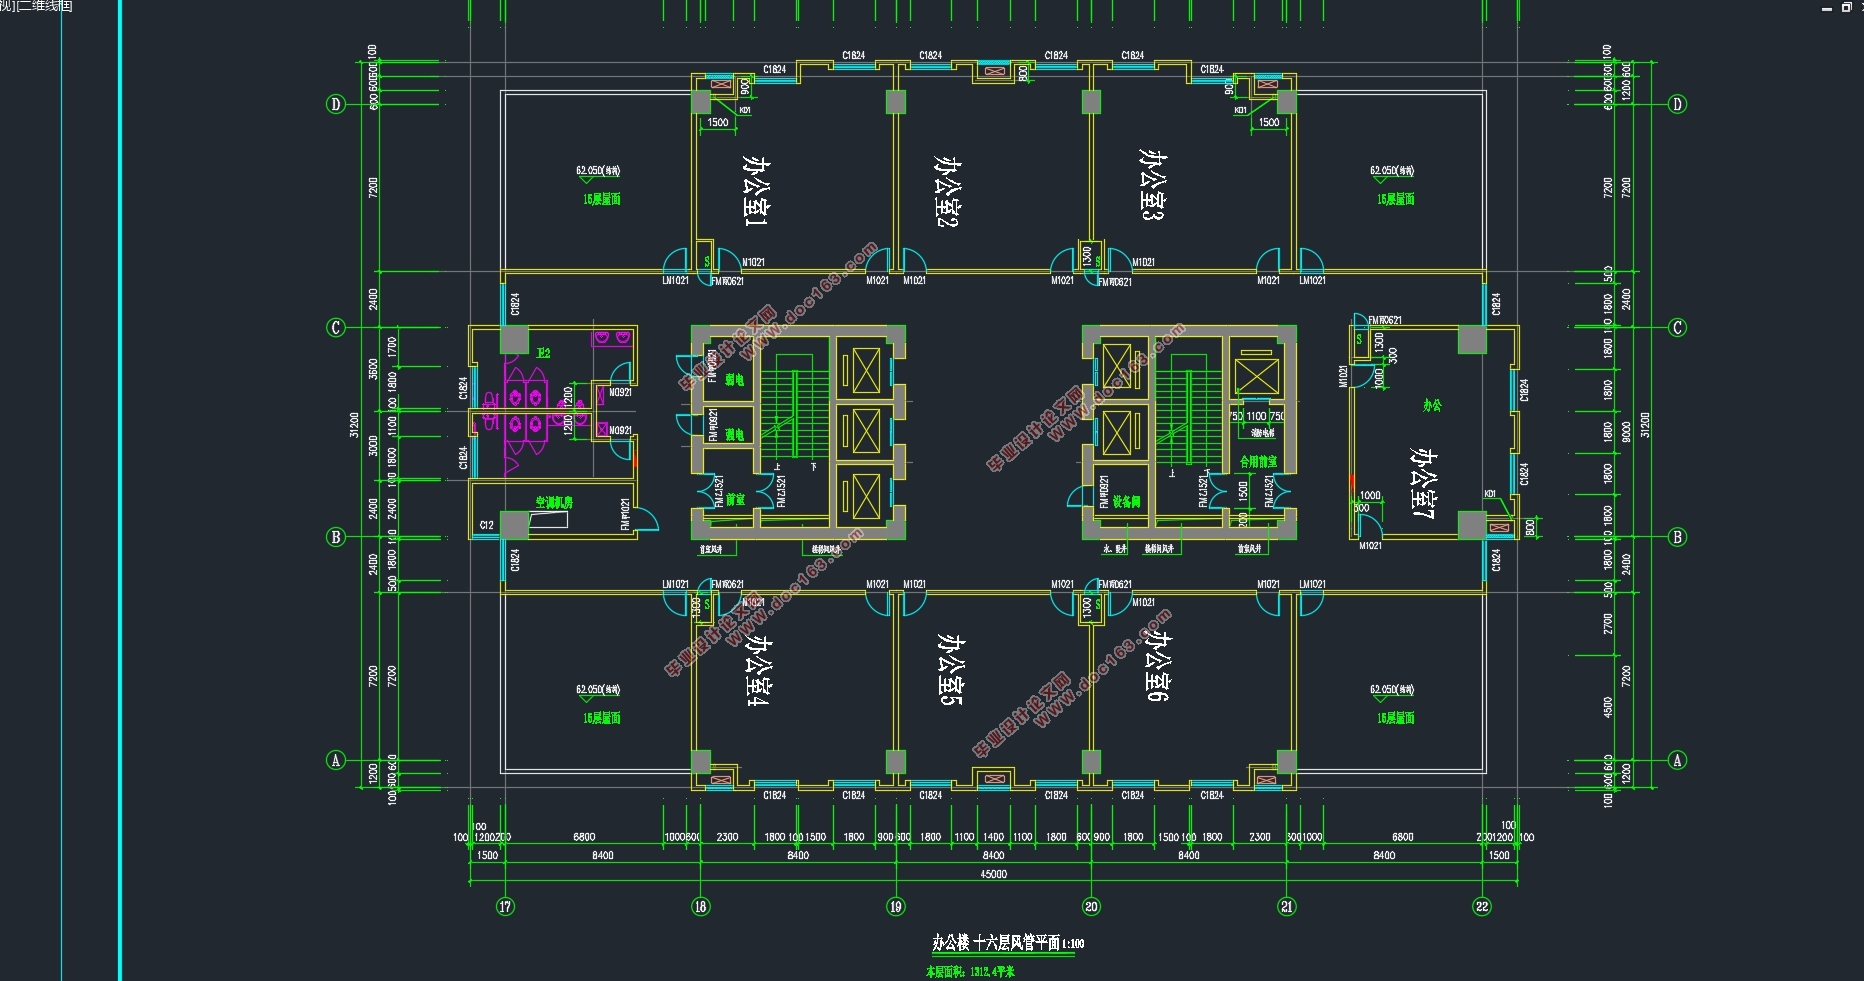1864x981 pixels.
Task: Click the 本层面积 floor area note
Action: [970, 971]
